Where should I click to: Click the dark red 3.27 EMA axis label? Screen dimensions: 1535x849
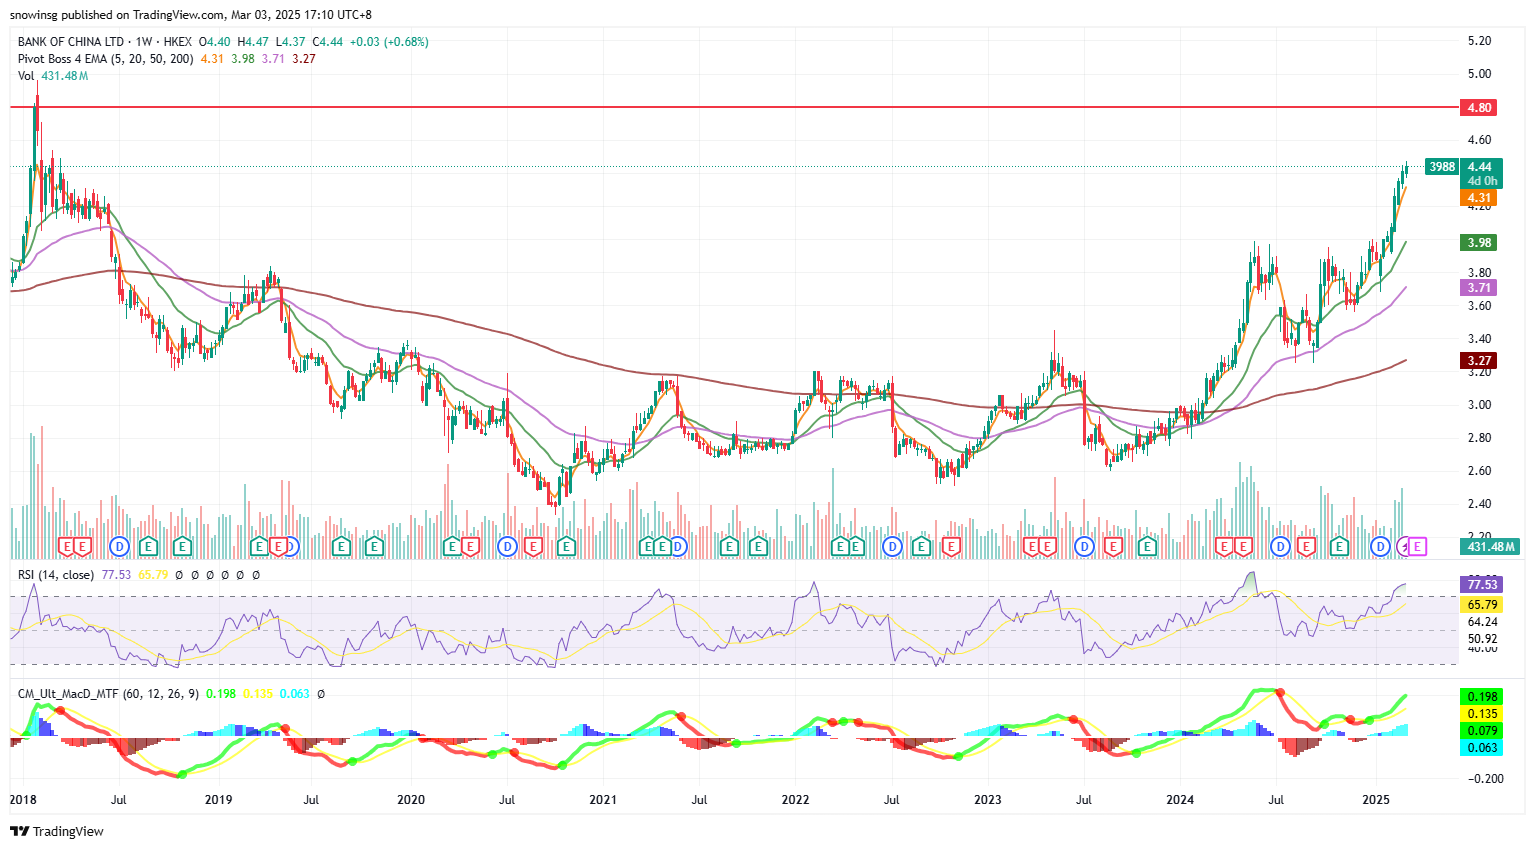pos(1479,361)
